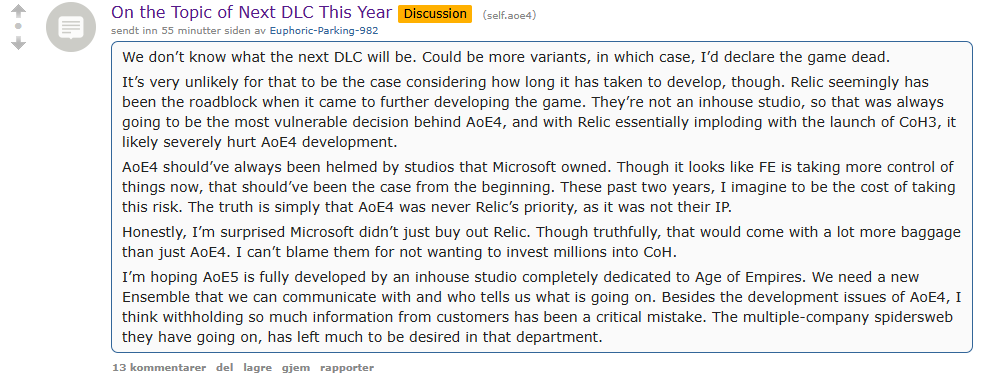Hide the post using 'gjem'

[296, 368]
